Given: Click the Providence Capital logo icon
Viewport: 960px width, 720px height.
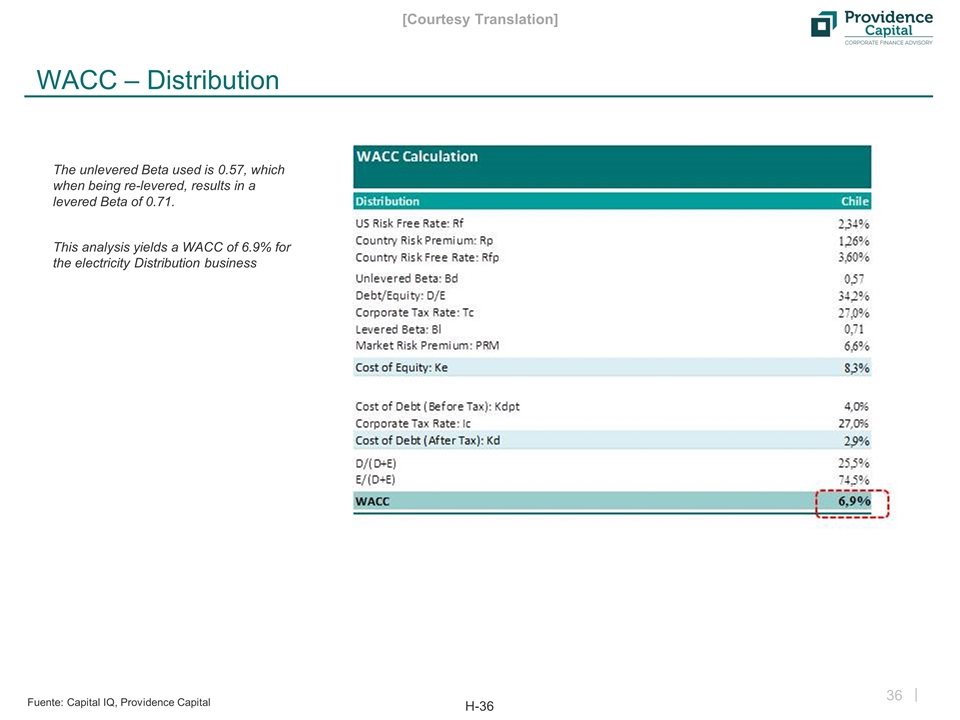Looking at the screenshot, I should (824, 25).
